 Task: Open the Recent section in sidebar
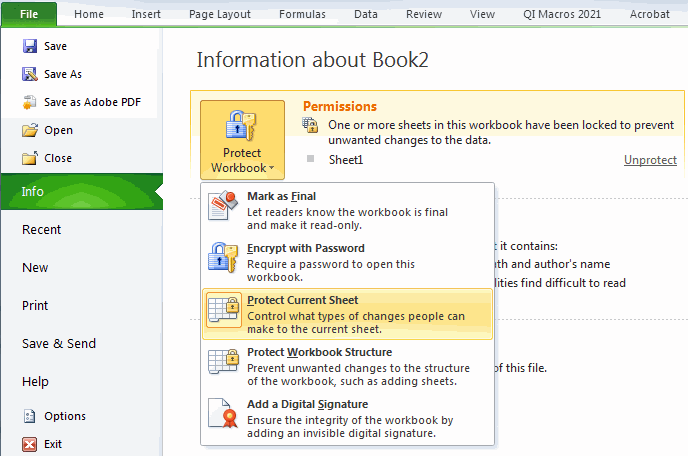pyautogui.click(x=42, y=230)
